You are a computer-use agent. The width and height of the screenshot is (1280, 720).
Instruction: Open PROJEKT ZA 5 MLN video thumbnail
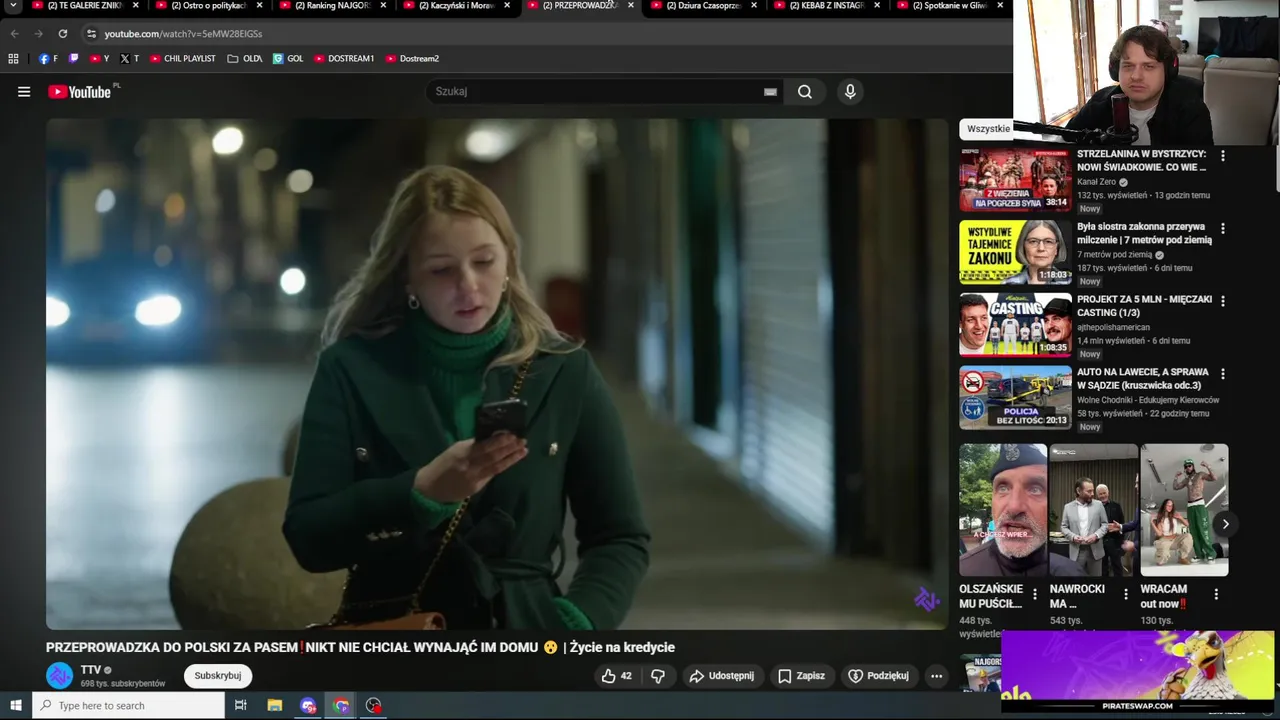(x=1015, y=325)
